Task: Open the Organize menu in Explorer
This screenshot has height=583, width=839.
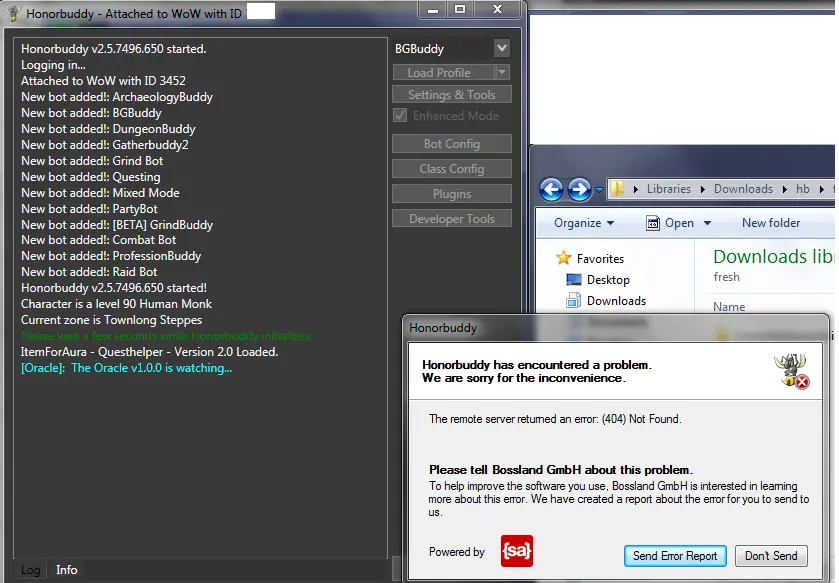Action: [x=584, y=223]
